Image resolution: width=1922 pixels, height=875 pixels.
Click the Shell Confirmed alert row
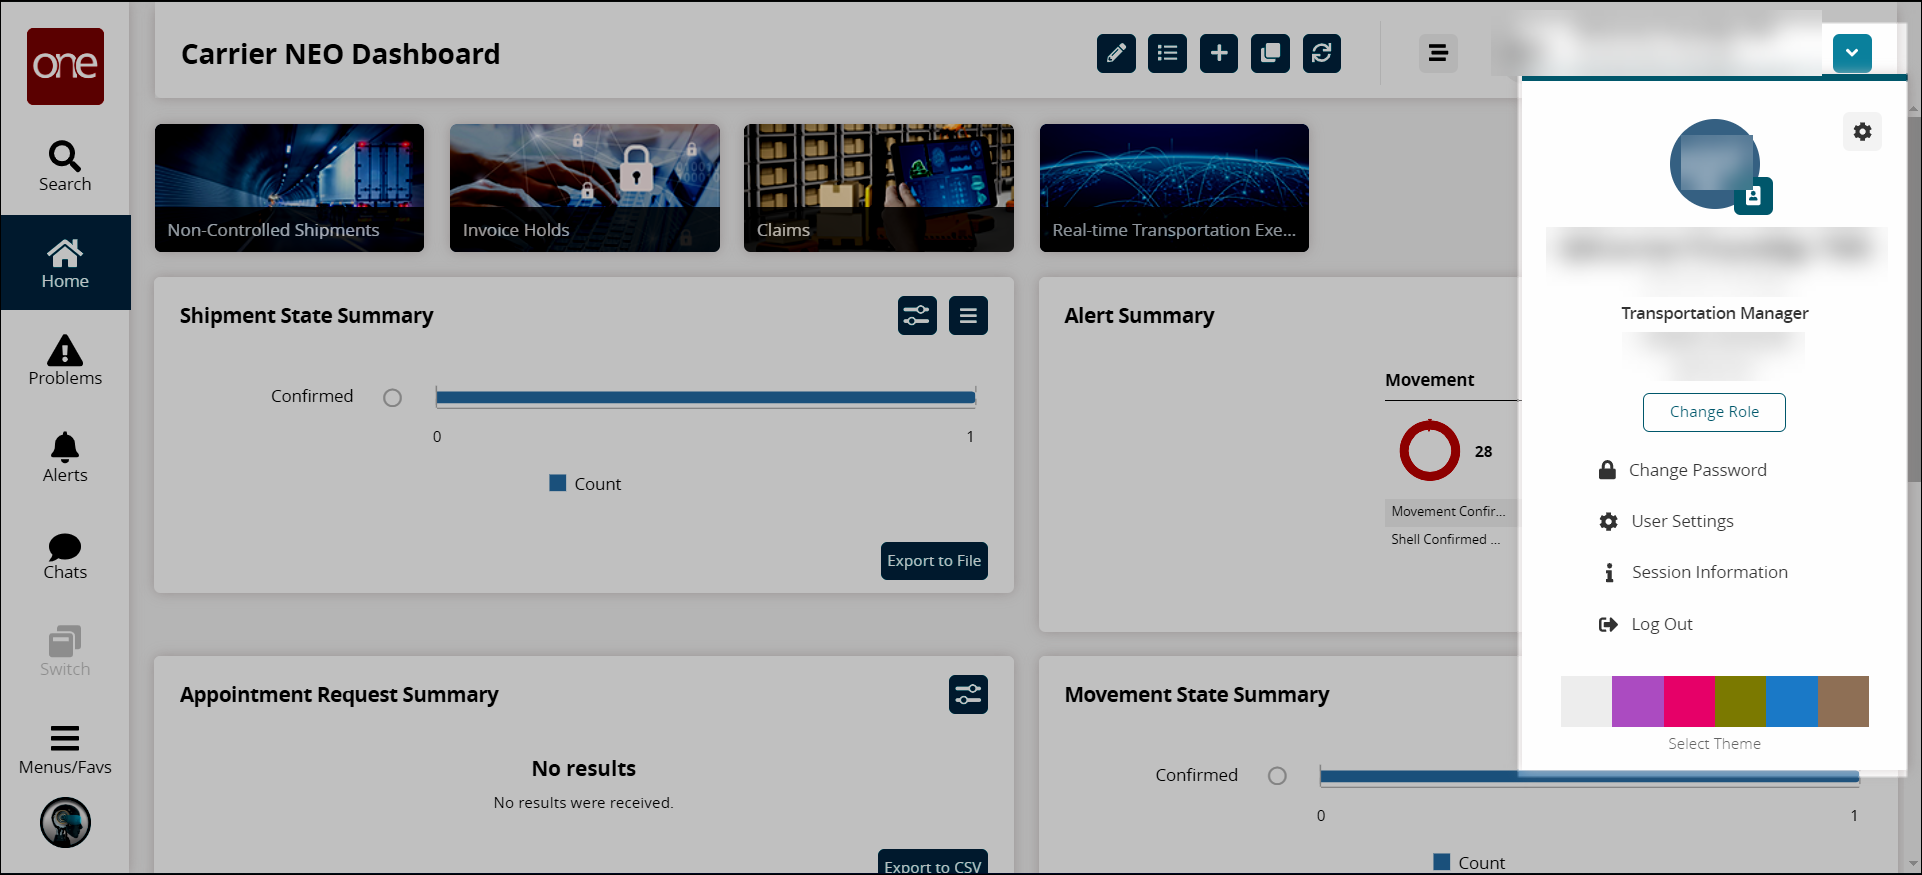tap(1451, 539)
